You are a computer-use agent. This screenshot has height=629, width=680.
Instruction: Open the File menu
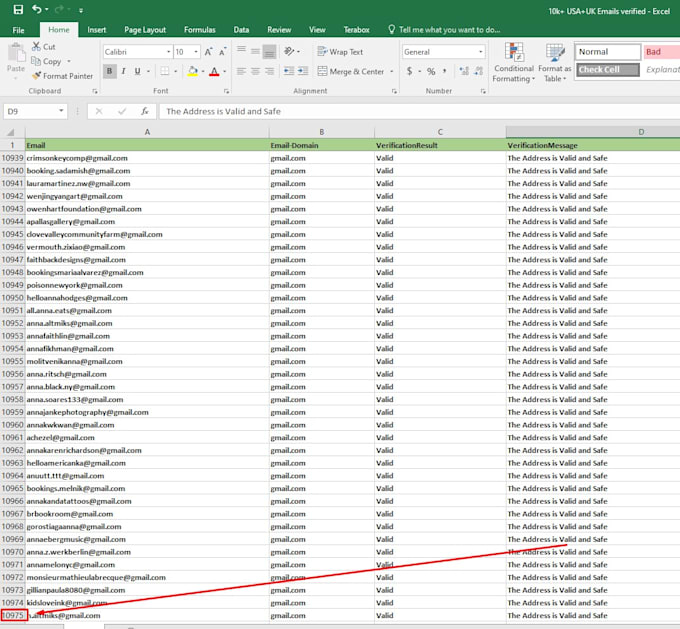pos(18,30)
